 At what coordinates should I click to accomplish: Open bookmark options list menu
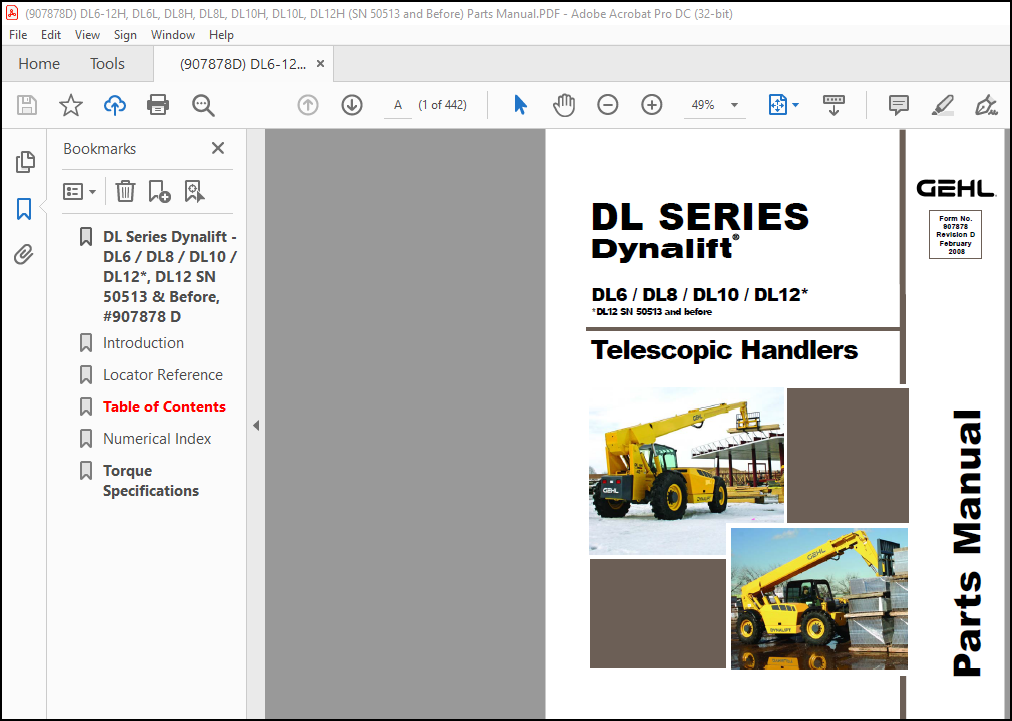click(x=79, y=191)
